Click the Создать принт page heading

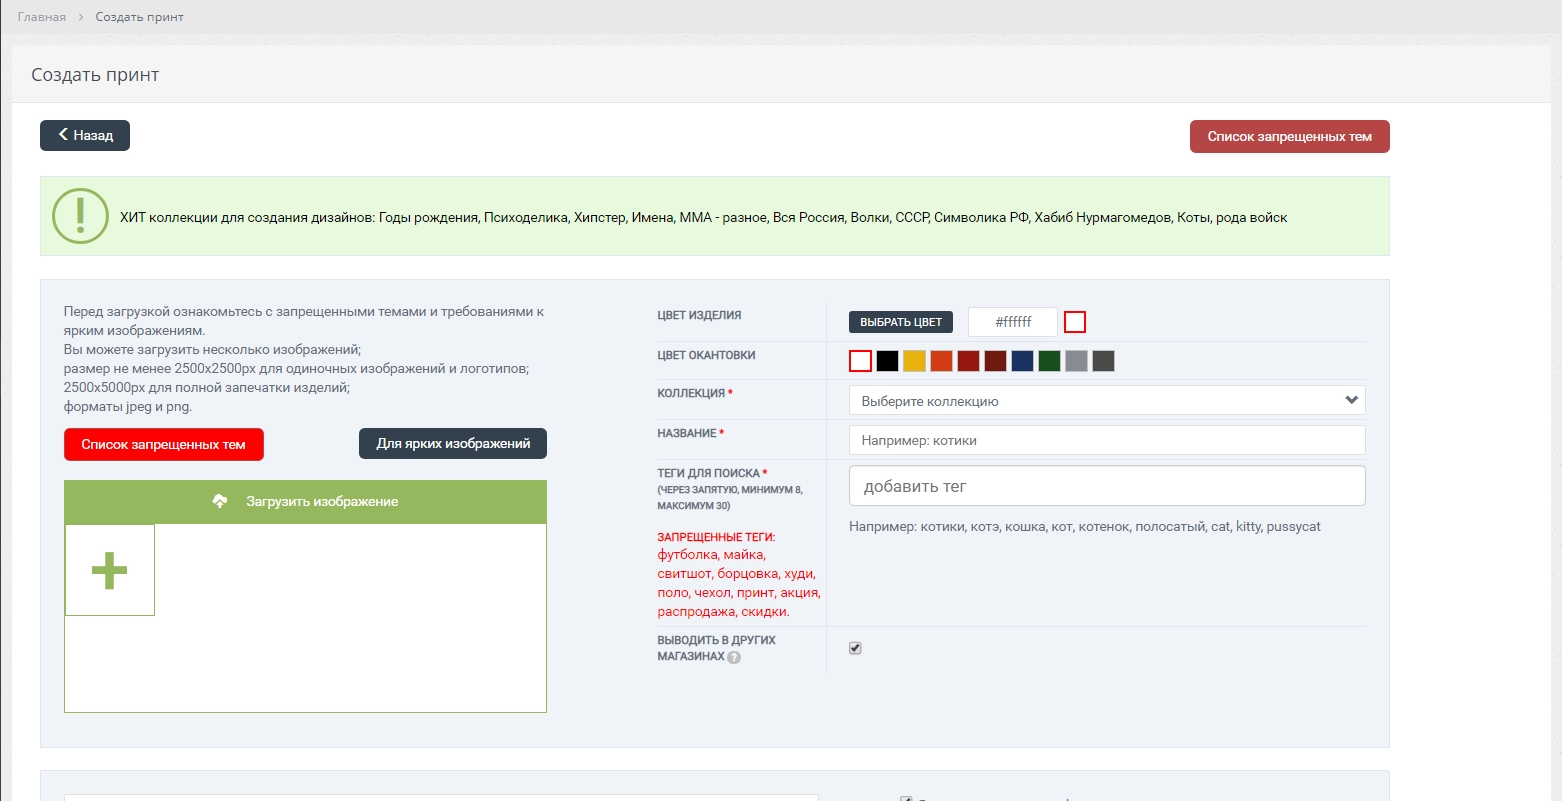click(95, 75)
